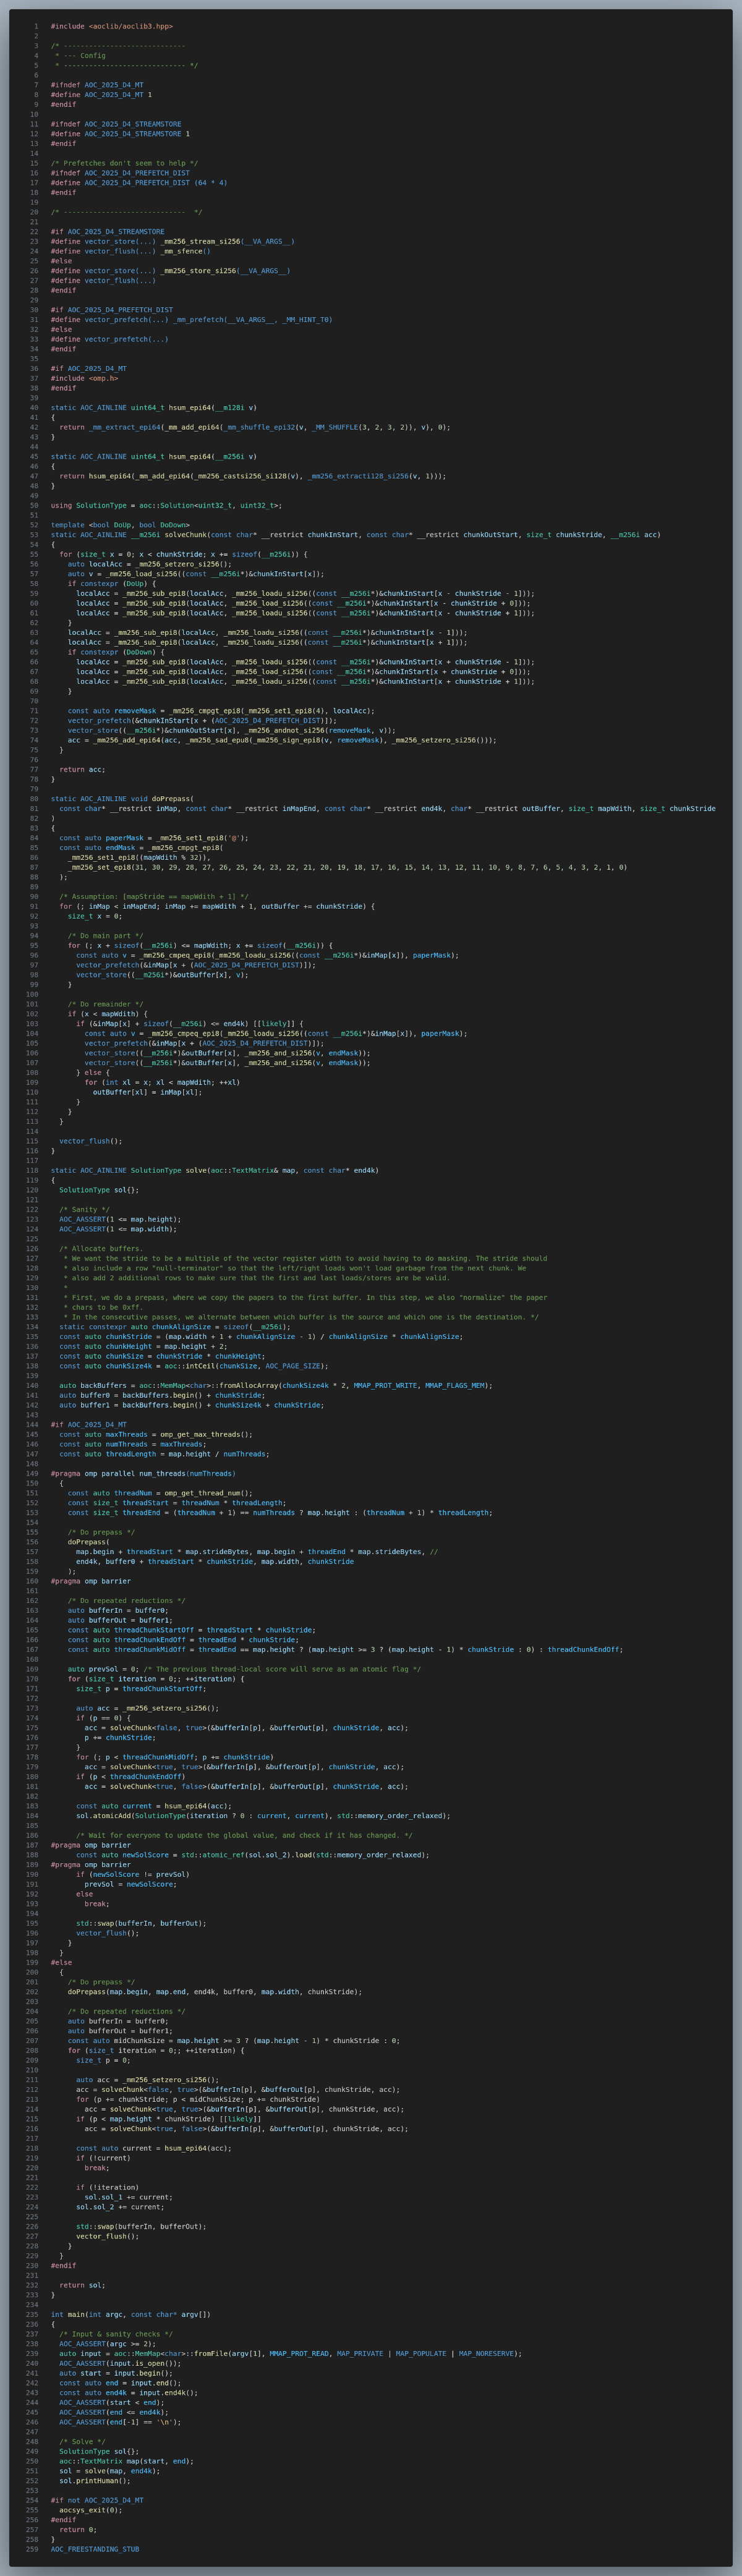Click 'removeMask' declaration on line 71

[135, 711]
